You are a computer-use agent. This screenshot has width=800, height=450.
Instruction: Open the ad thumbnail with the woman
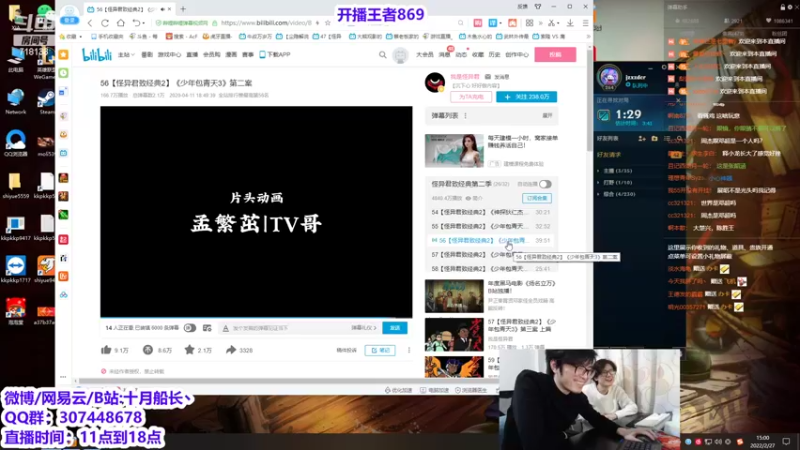pyautogui.click(x=454, y=151)
